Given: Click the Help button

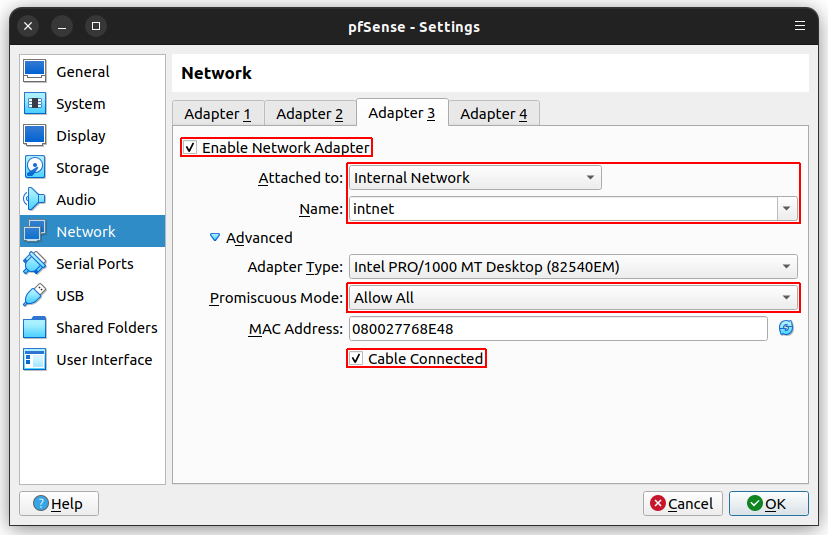Looking at the screenshot, I should coord(59,503).
